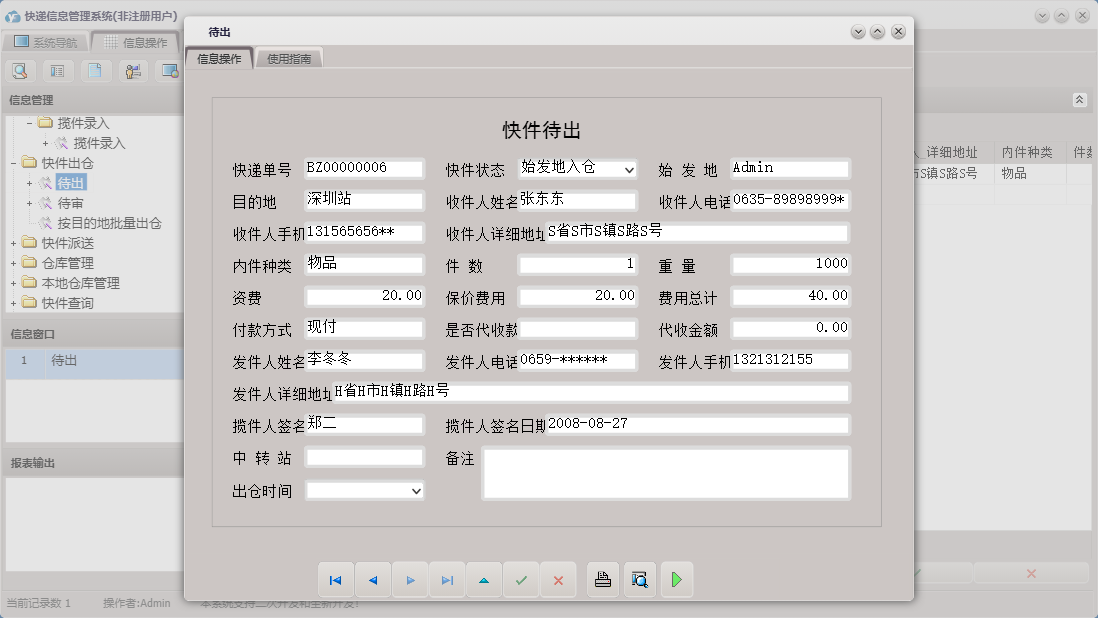Open print preview for the waybill
Screen dimensions: 1098x618
tap(640, 579)
